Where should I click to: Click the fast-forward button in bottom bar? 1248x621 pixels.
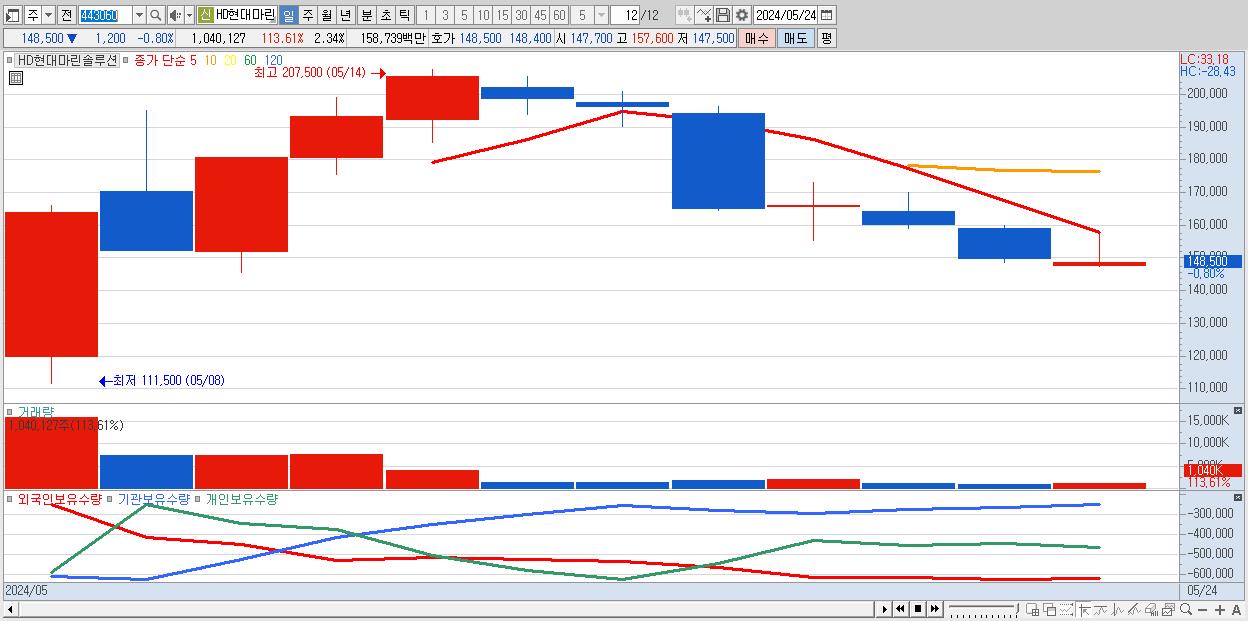934,609
